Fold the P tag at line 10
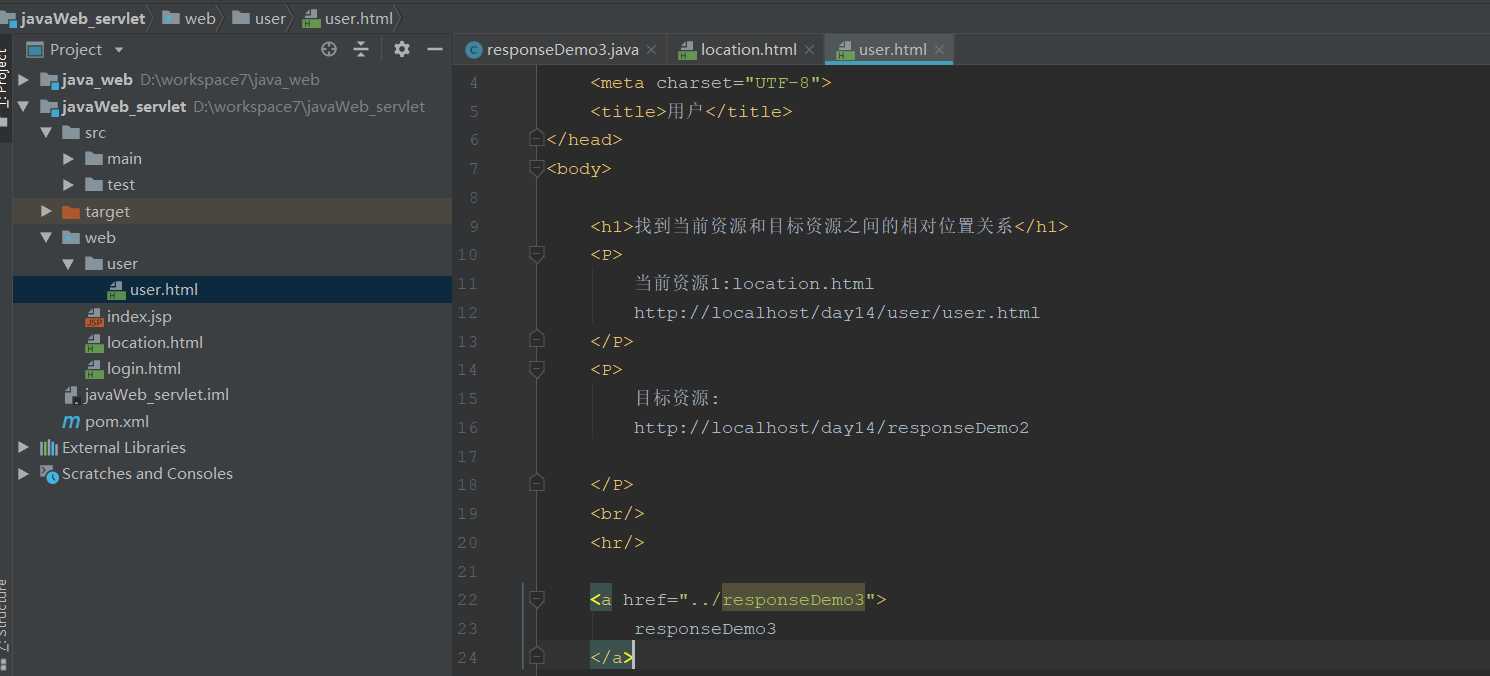 (537, 254)
